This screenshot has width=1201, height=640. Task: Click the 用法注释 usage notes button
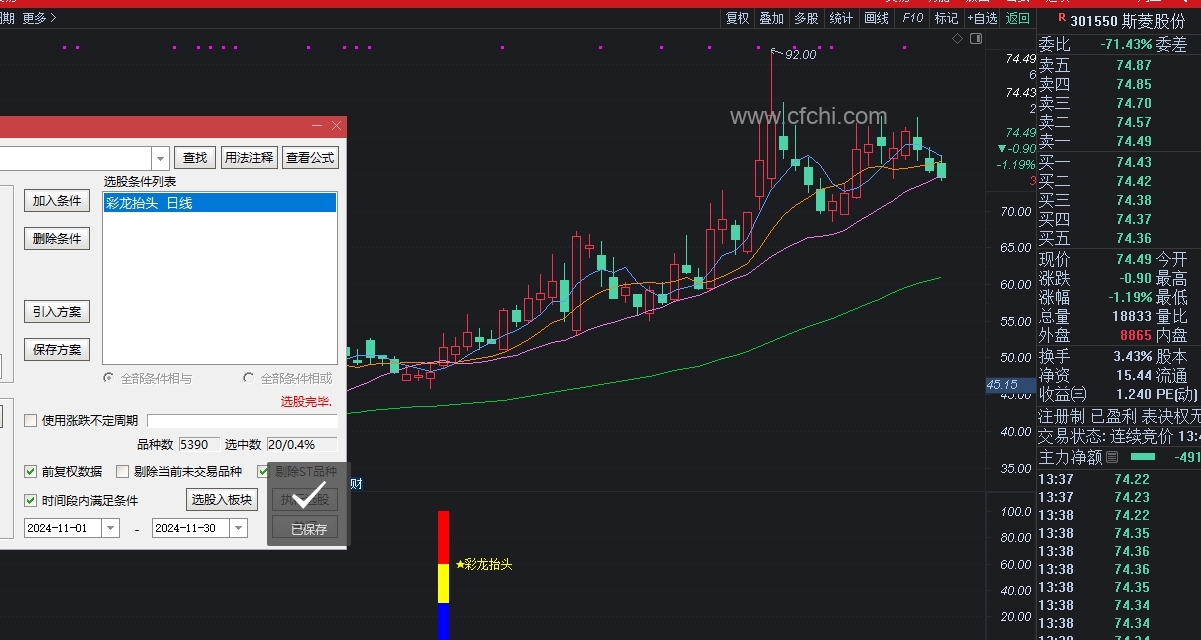pos(248,158)
